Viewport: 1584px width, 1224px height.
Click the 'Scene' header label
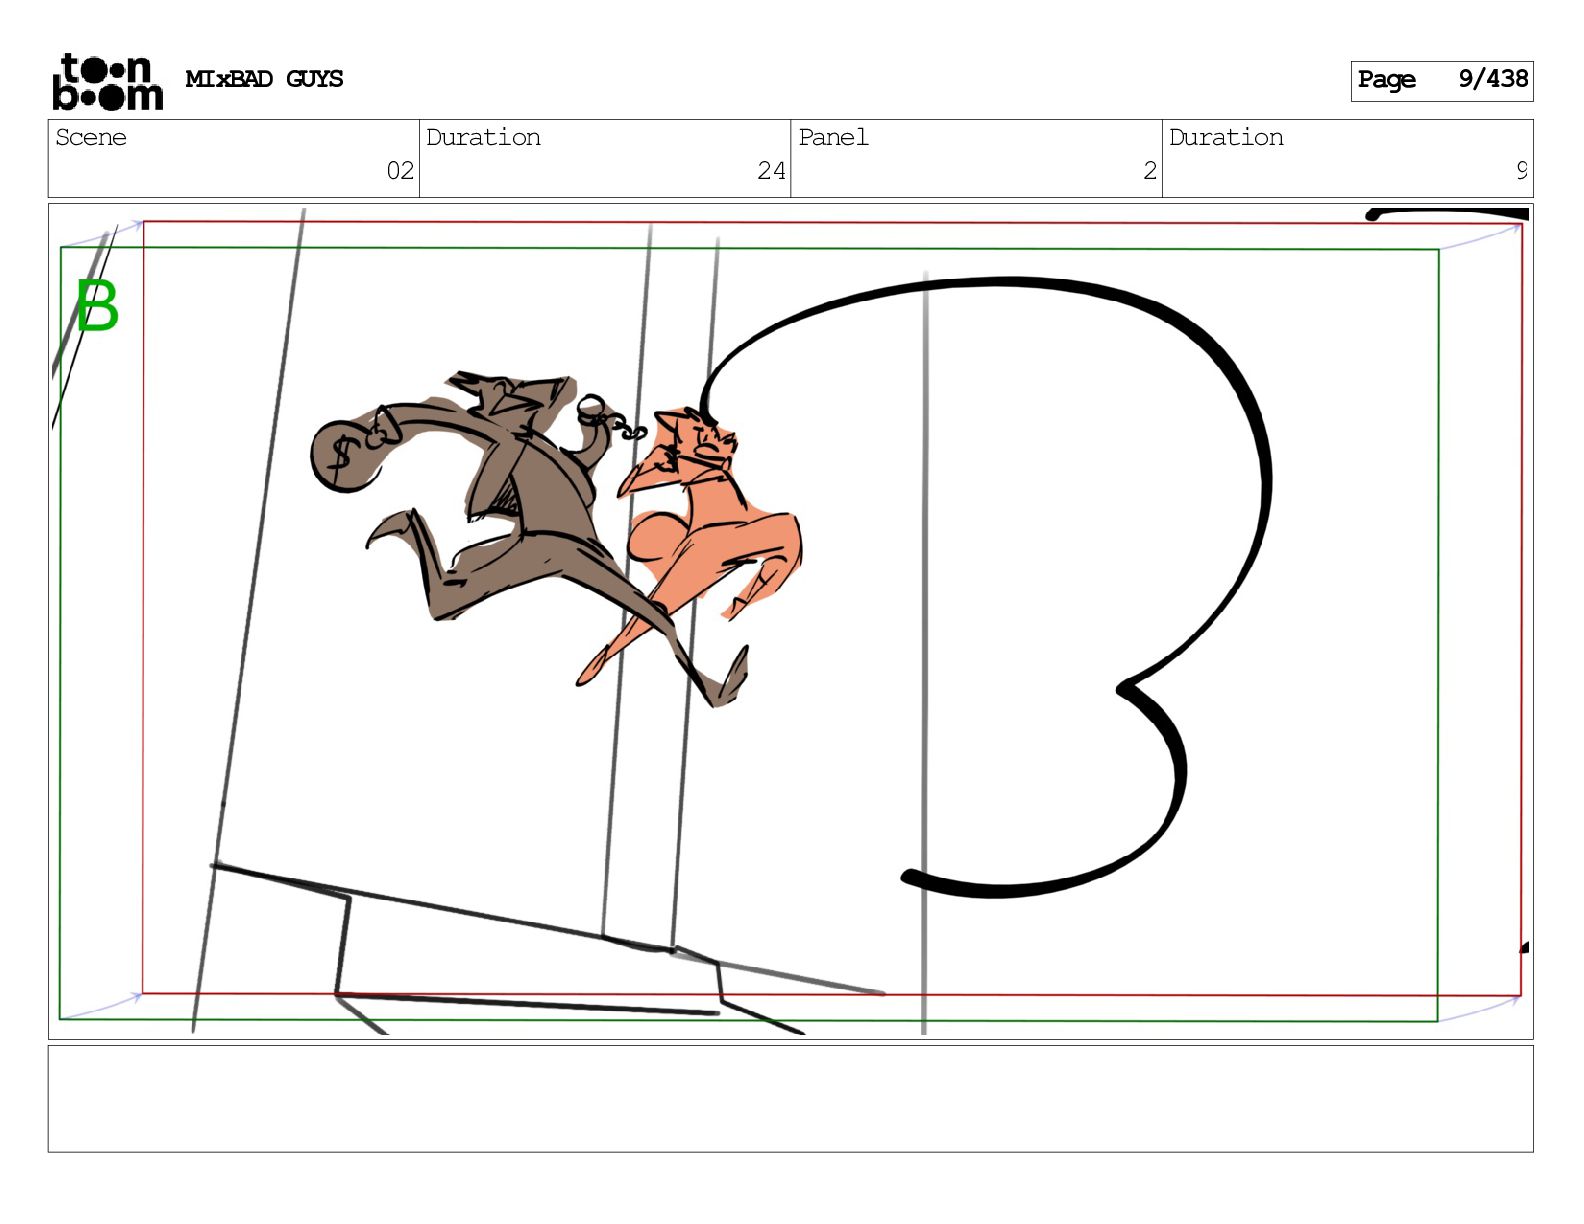point(91,137)
